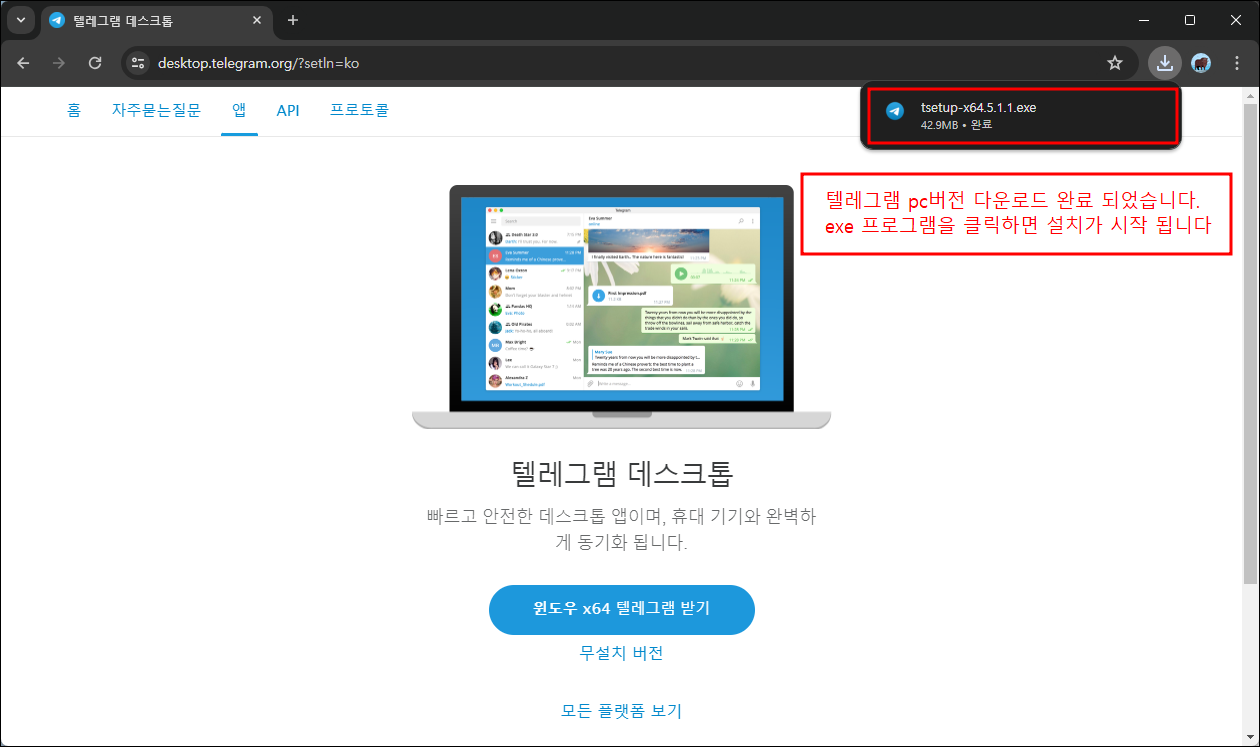Open the 무설치 버전 link
1260x747 pixels.
pos(621,653)
